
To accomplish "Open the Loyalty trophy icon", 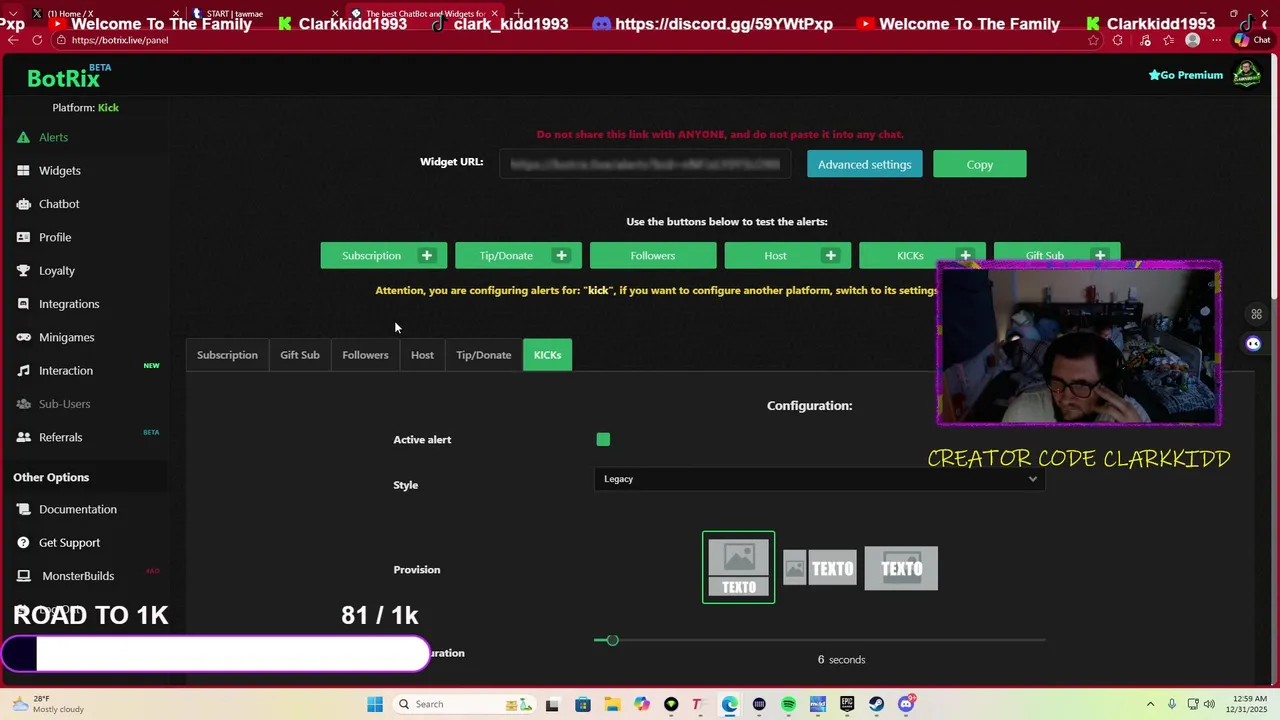I will click(x=23, y=271).
